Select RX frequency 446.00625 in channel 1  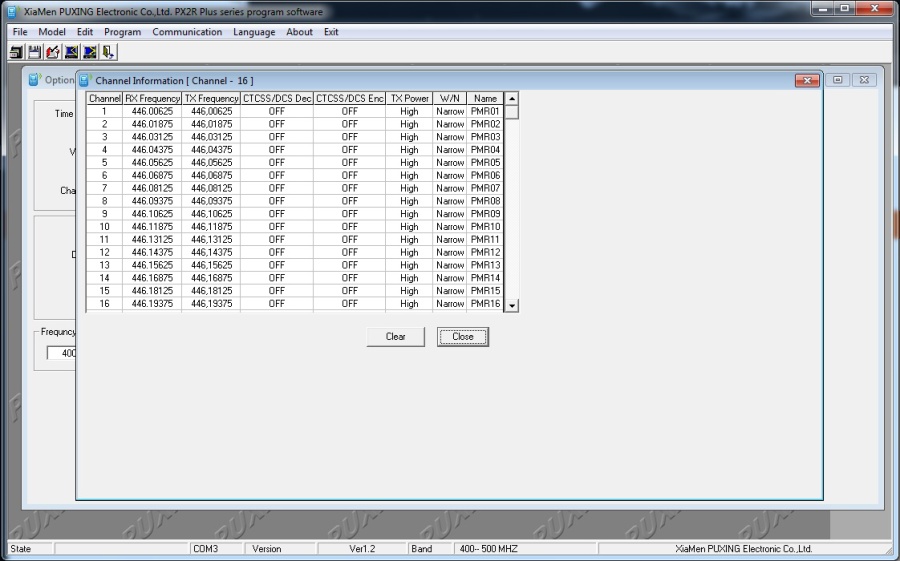pyautogui.click(x=152, y=111)
